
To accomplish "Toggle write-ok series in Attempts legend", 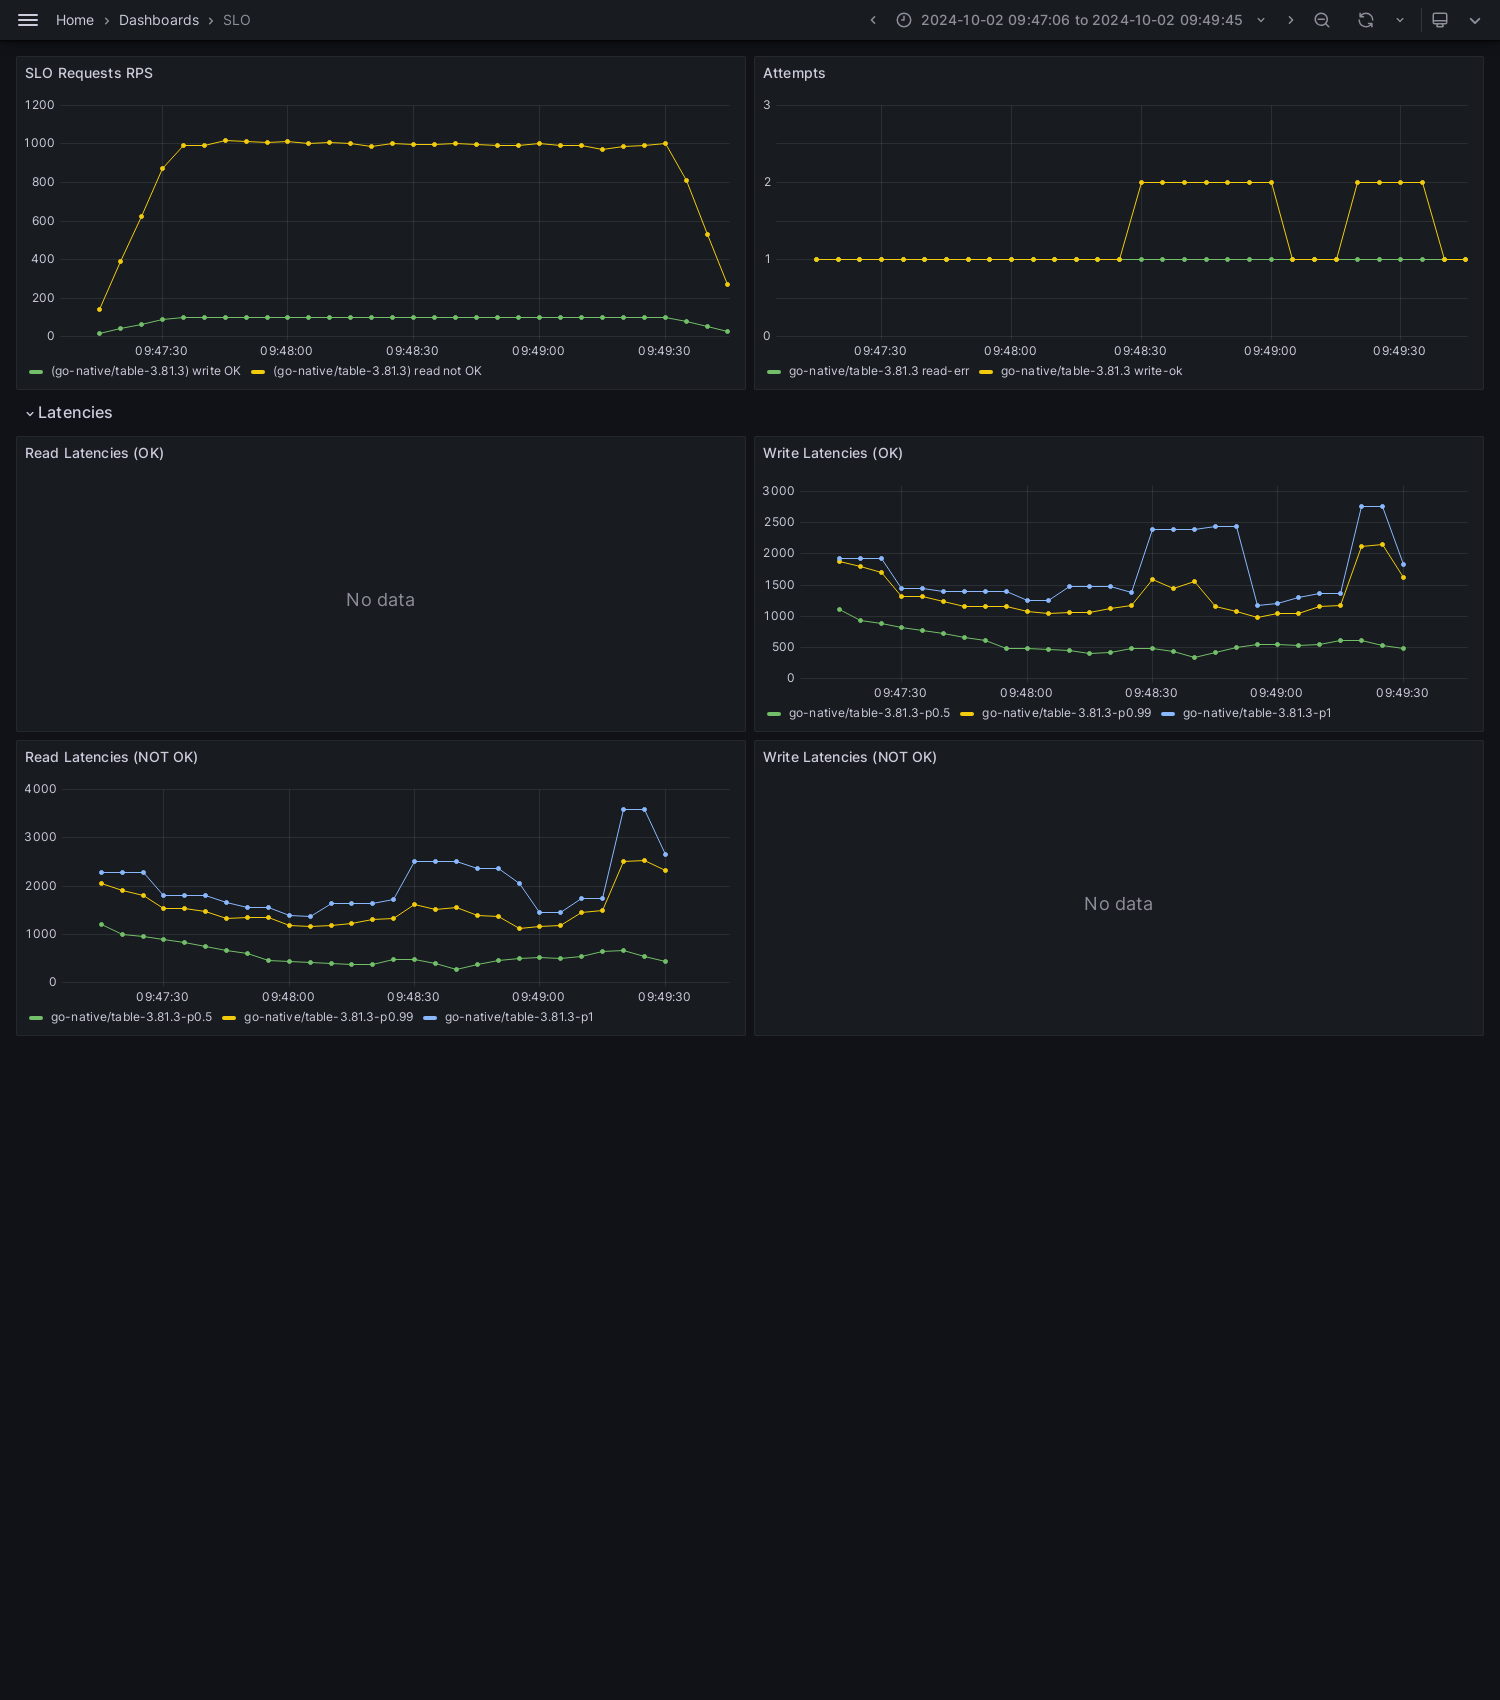I will [1091, 371].
